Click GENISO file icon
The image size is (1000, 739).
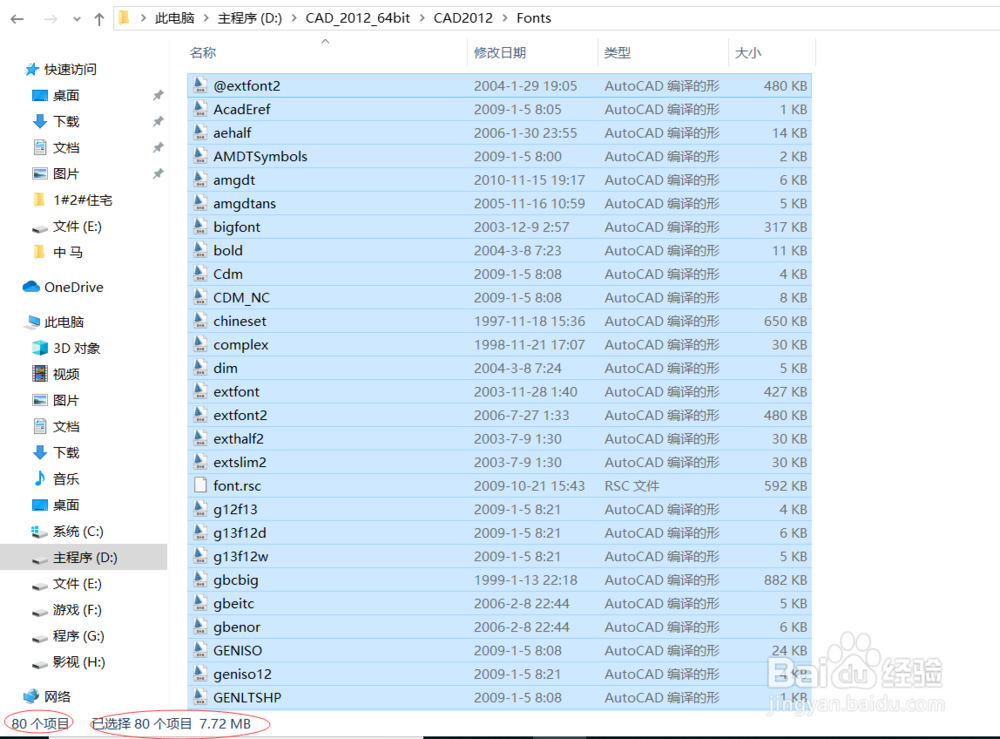tap(200, 650)
